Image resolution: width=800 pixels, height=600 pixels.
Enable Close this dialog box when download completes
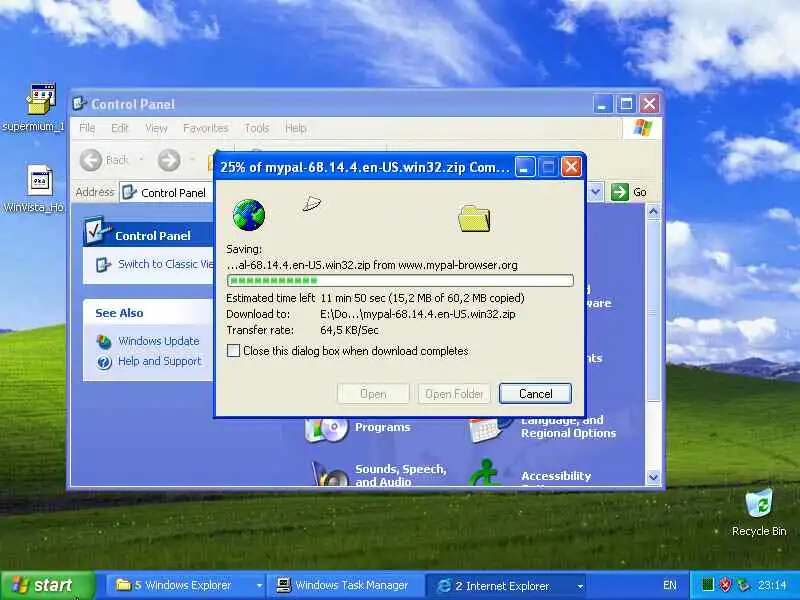(x=233, y=351)
